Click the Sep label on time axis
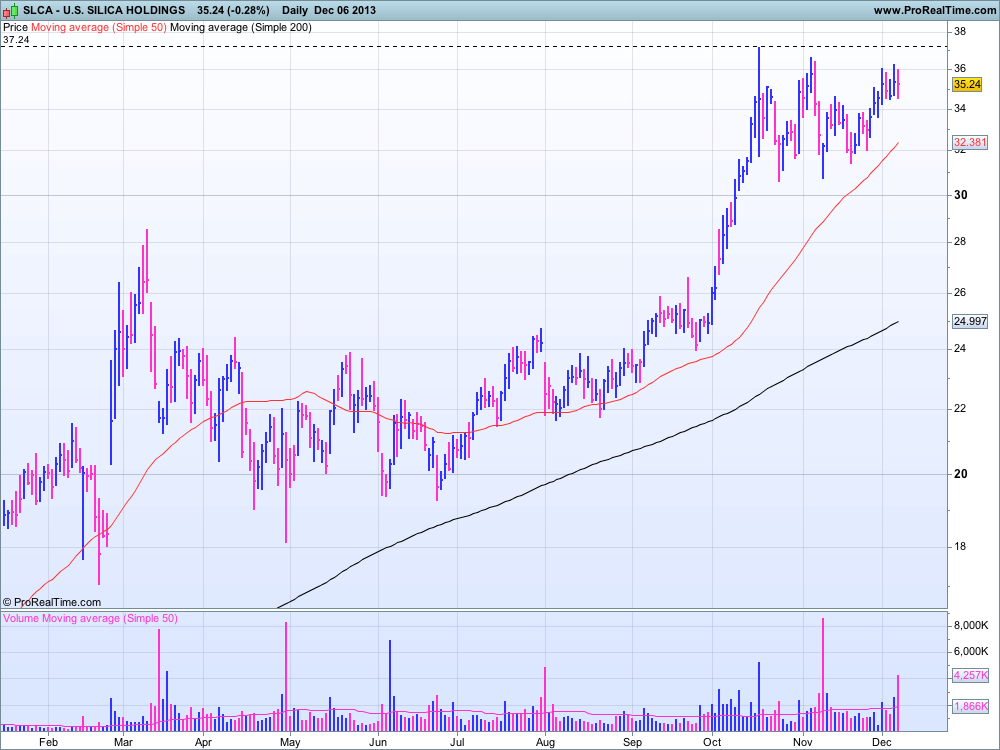Screen dimensions: 1000x750 point(632,742)
